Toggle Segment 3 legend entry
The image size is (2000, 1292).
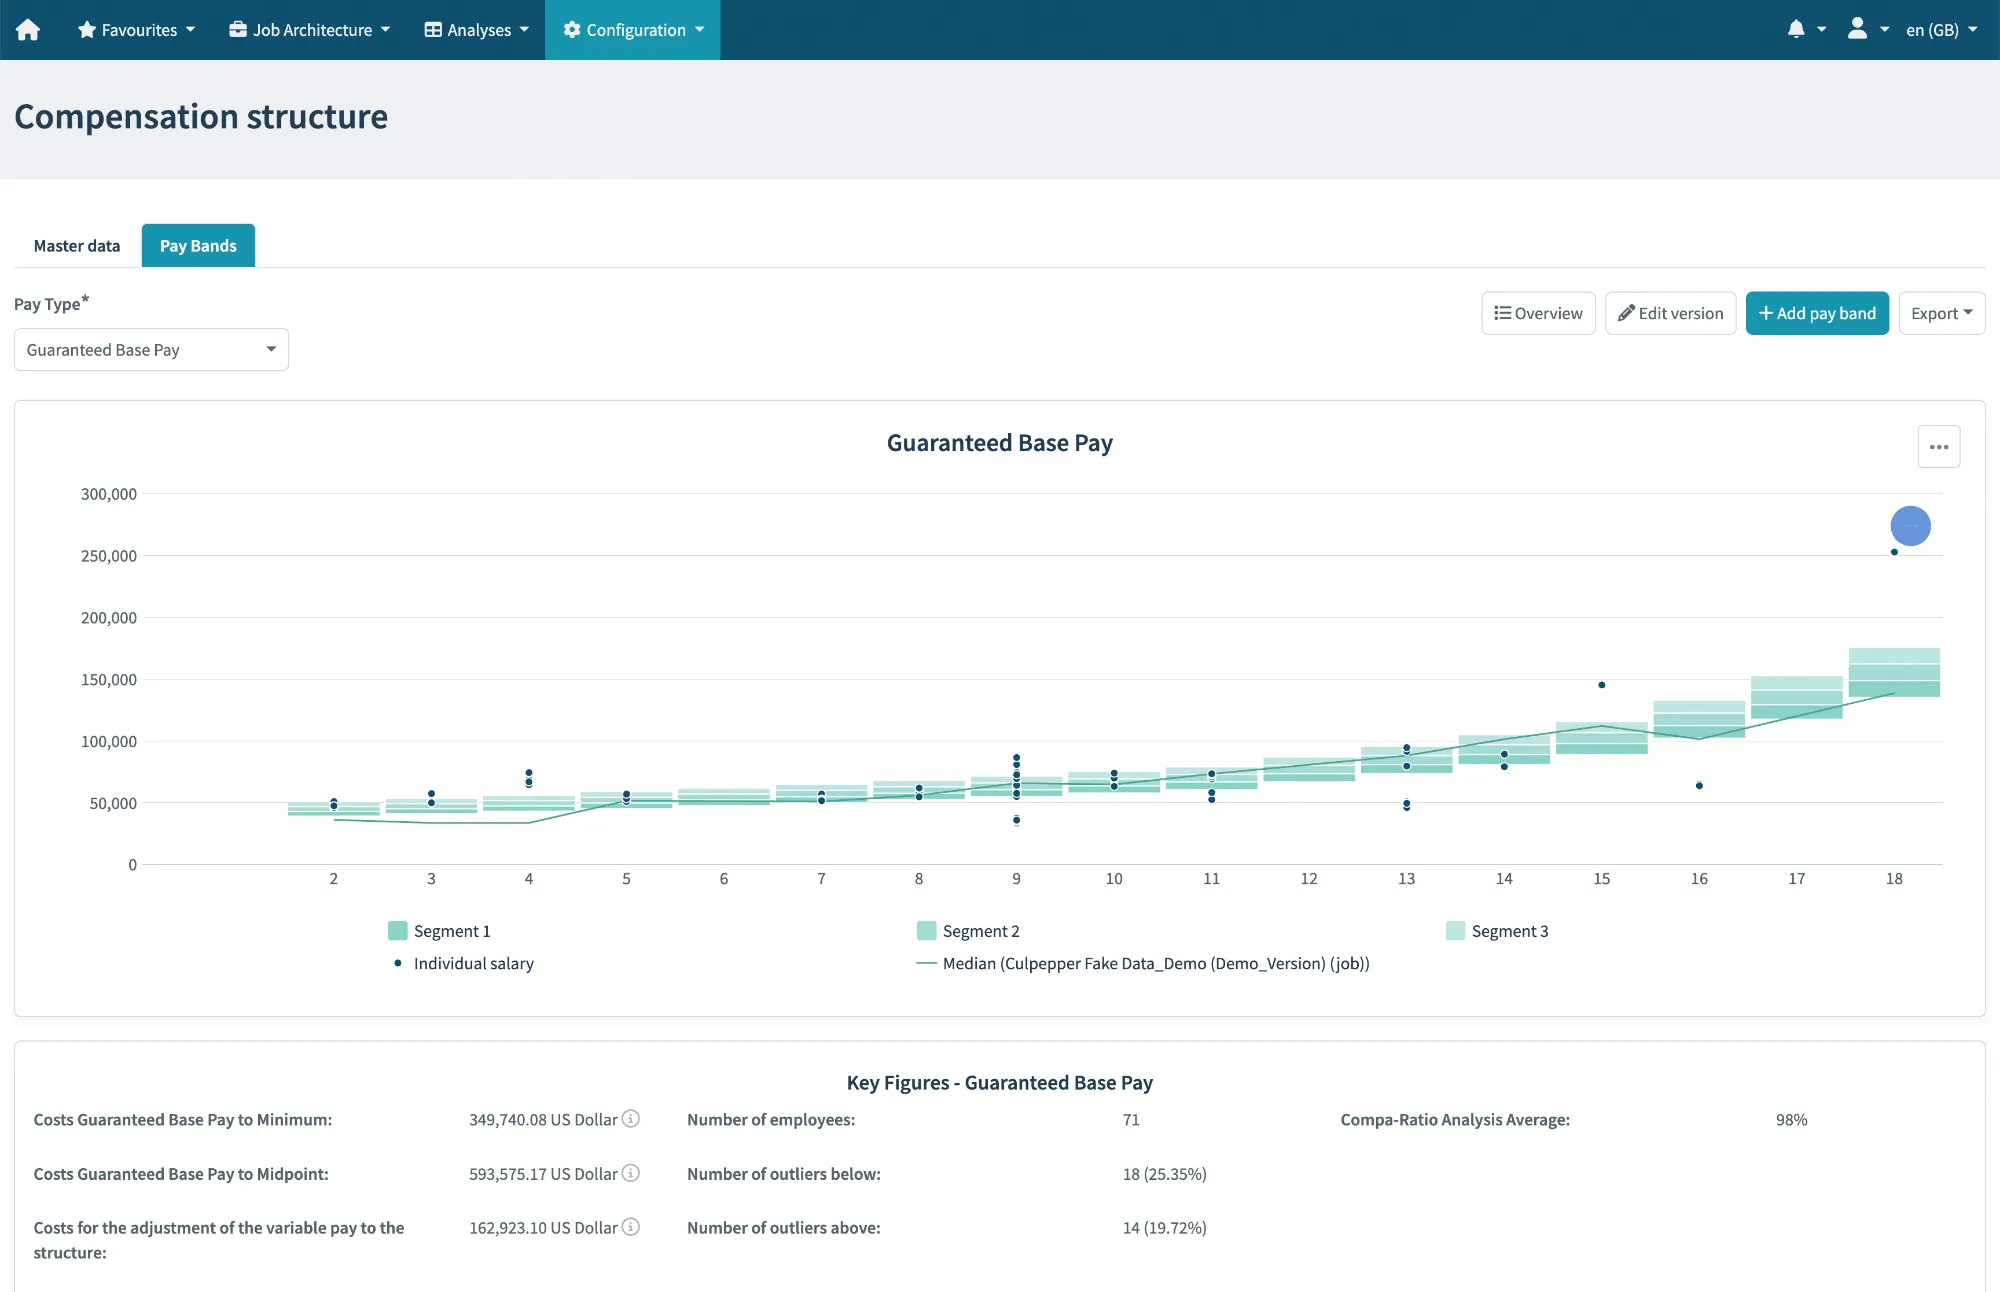click(1498, 931)
